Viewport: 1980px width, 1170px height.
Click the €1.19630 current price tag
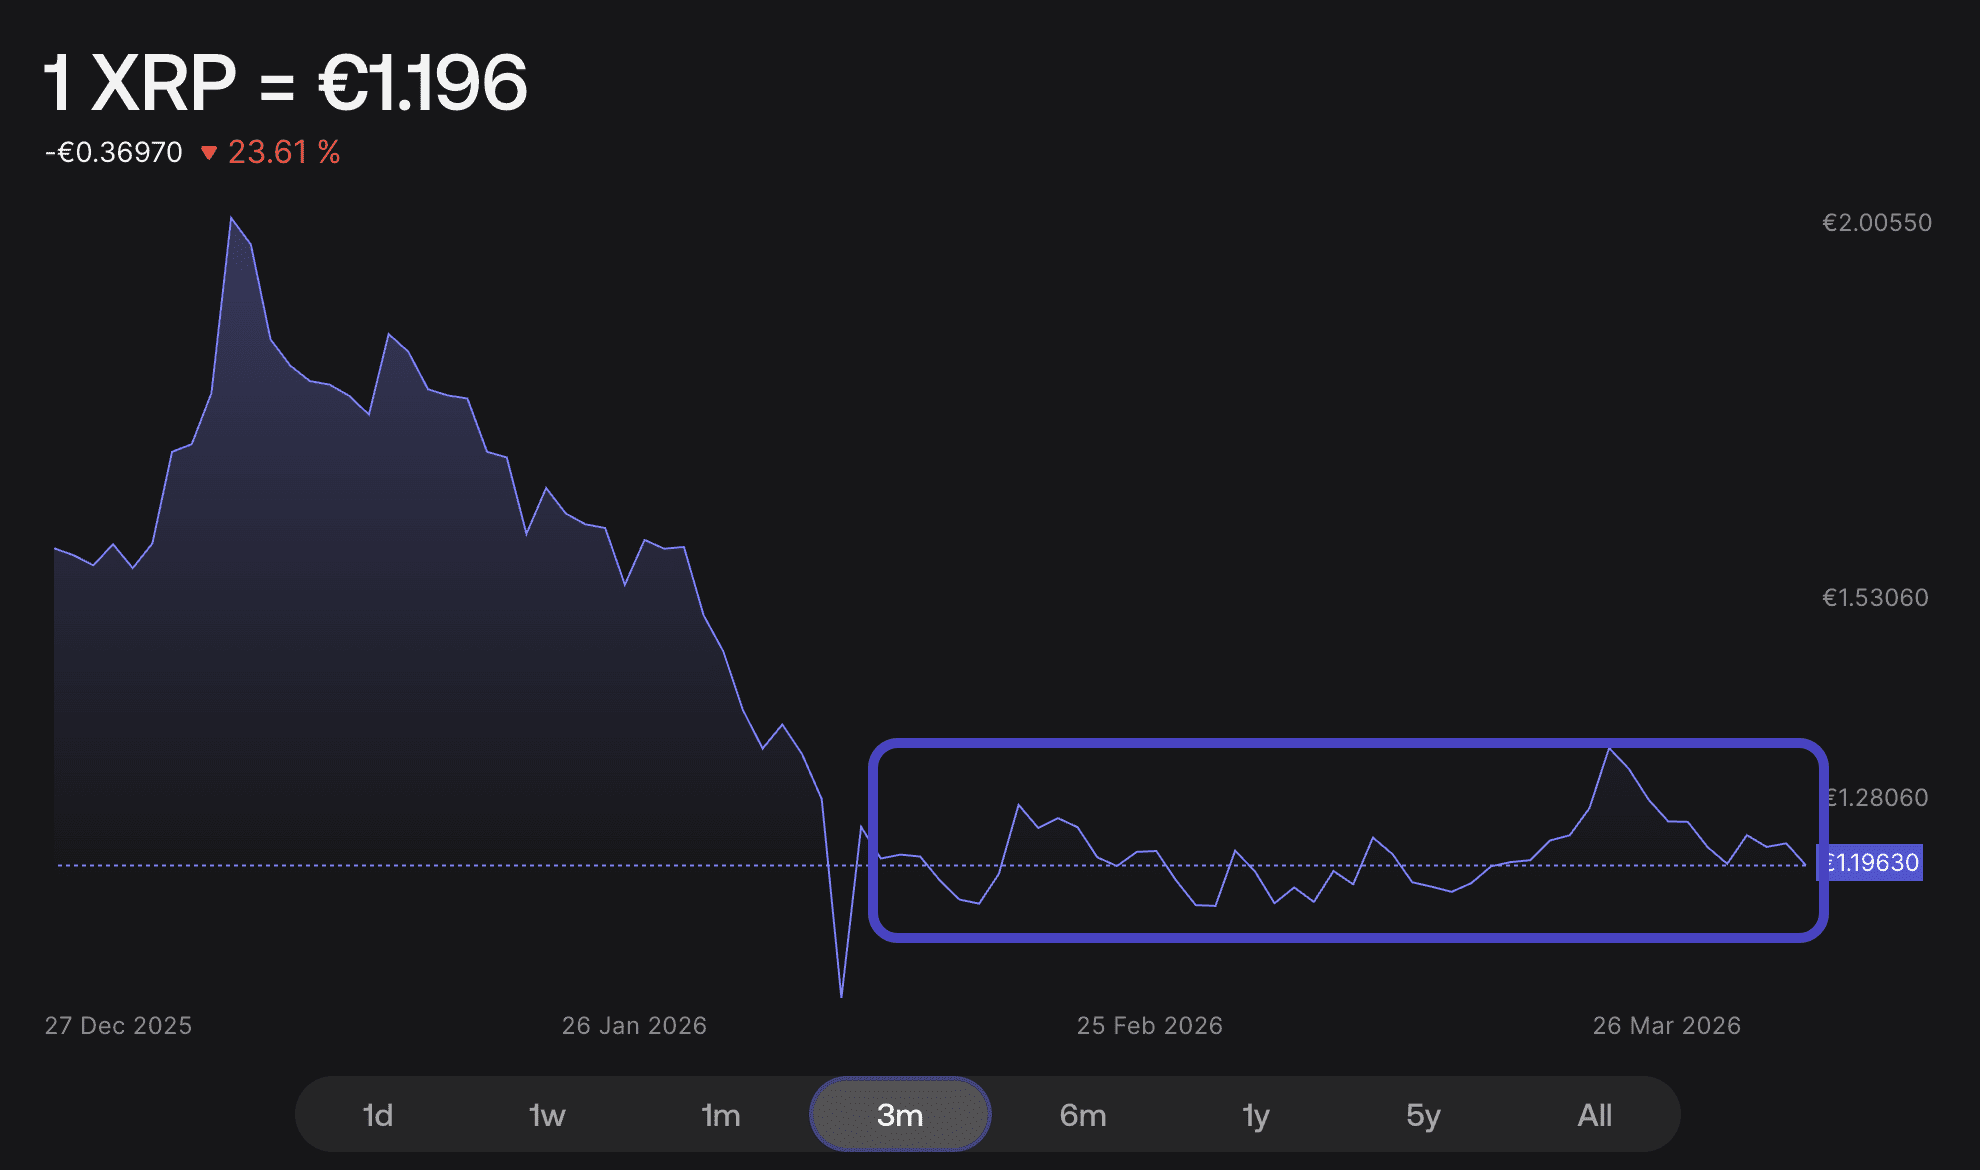pos(1870,862)
